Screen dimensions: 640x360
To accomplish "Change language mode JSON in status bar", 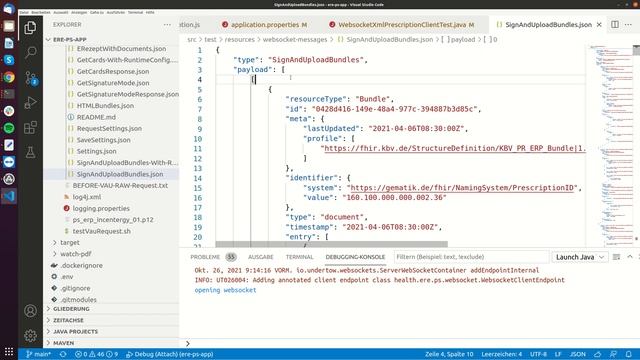I will pyautogui.click(x=578, y=354).
